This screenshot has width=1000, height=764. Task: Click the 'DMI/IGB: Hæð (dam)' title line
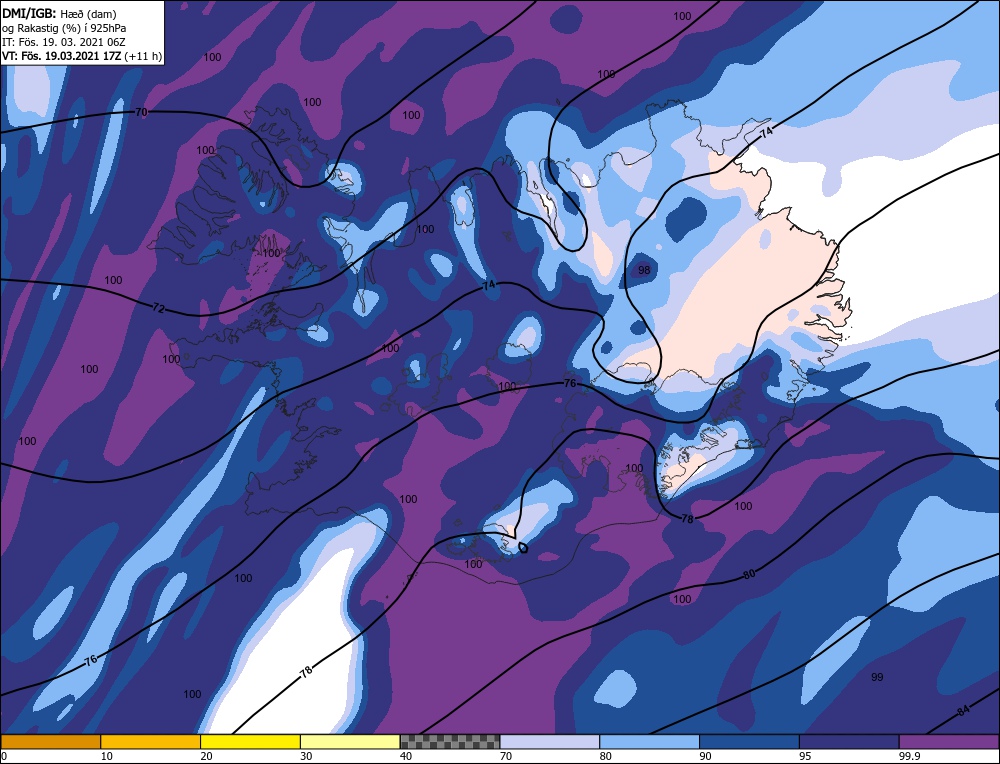coord(59,13)
